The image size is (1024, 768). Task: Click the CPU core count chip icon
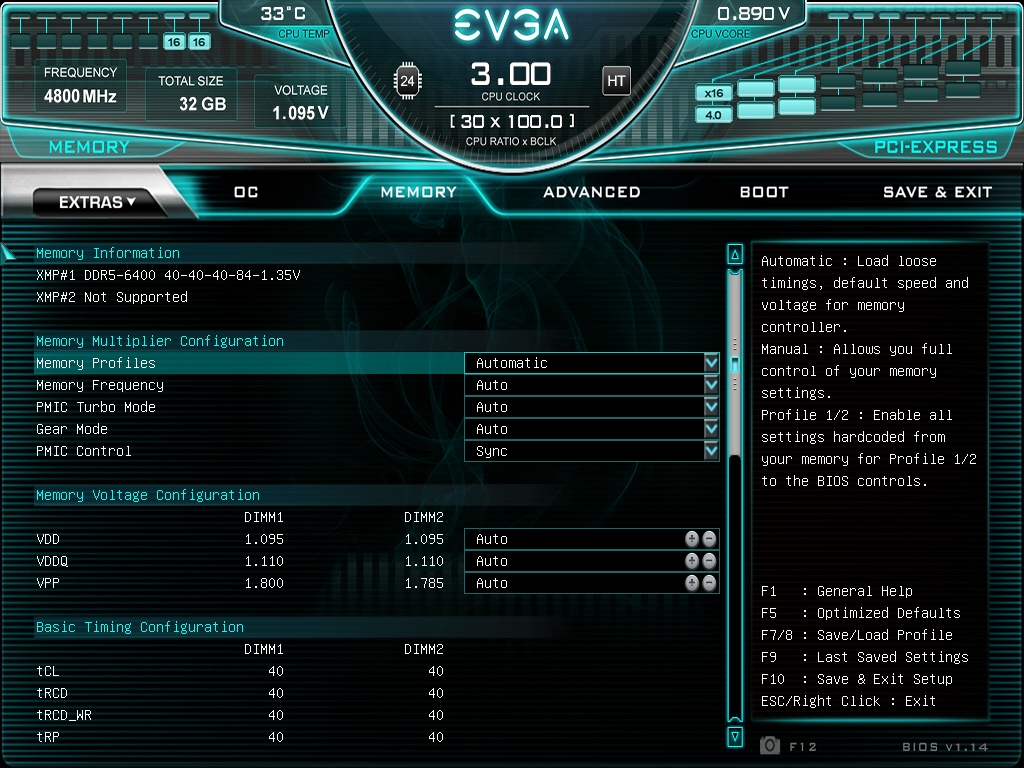pyautogui.click(x=408, y=81)
